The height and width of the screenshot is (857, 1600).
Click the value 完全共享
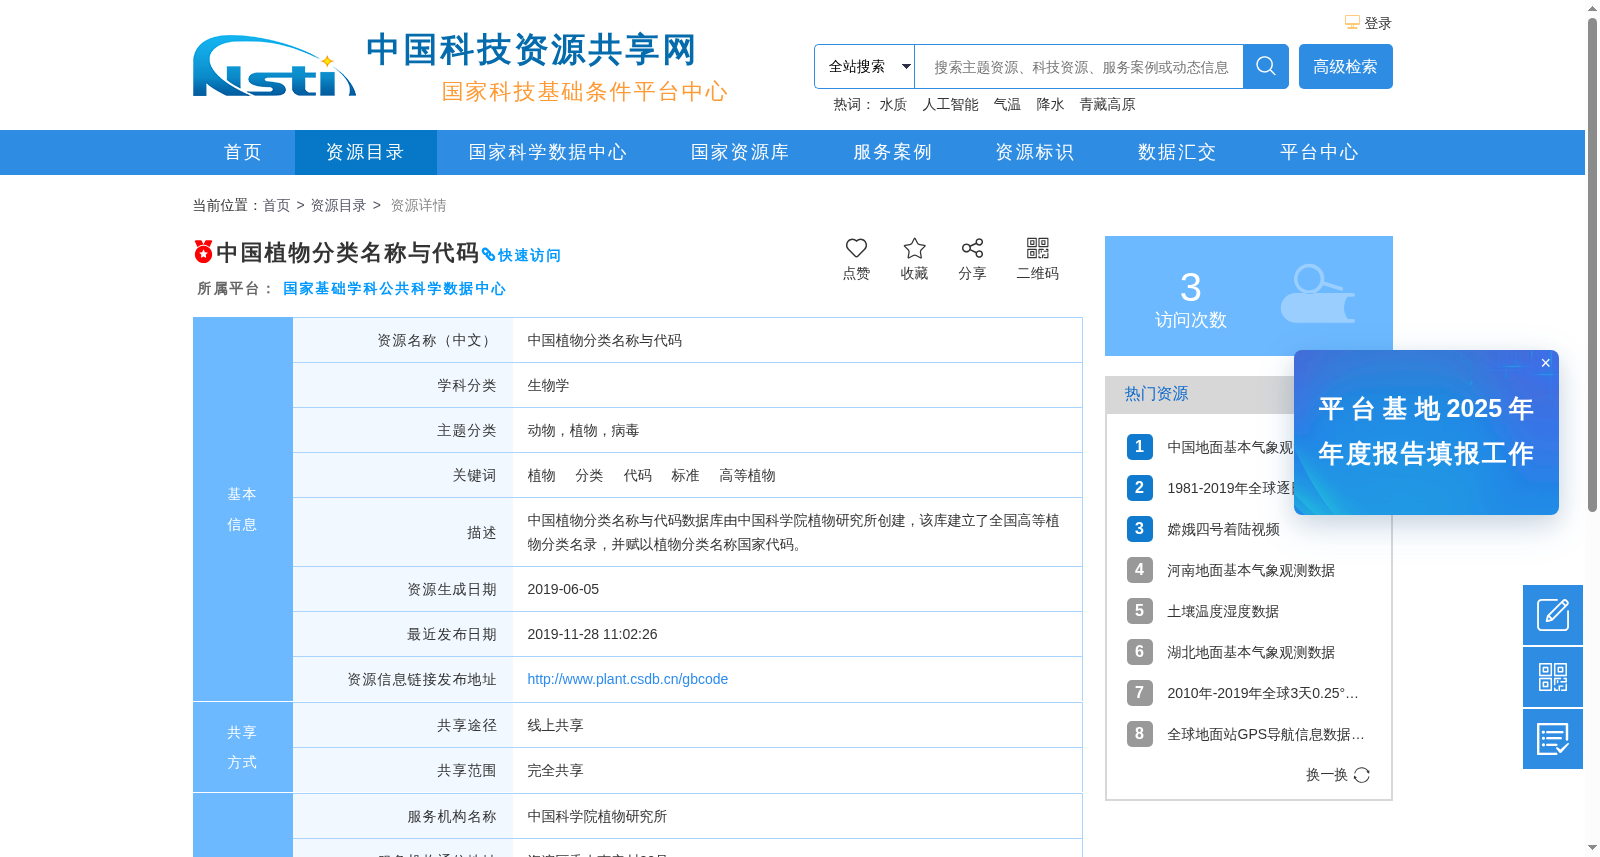555,770
